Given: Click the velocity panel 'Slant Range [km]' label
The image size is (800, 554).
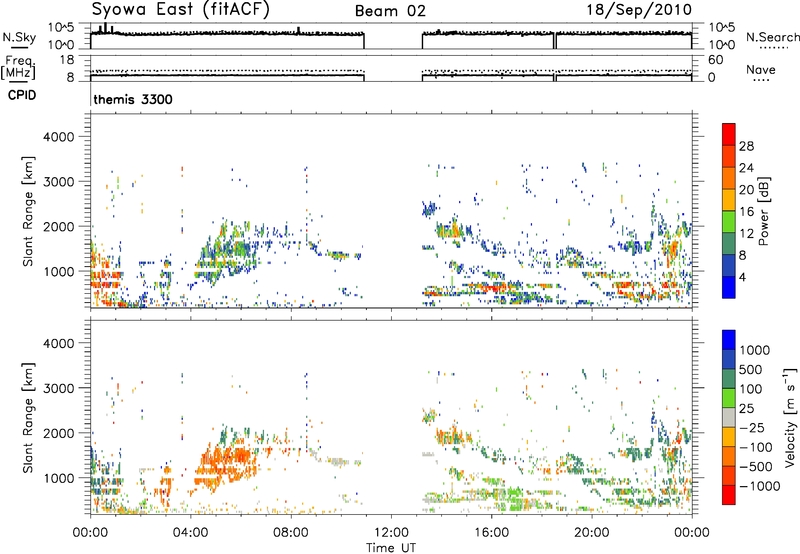Looking at the screenshot, I should 28,417.
